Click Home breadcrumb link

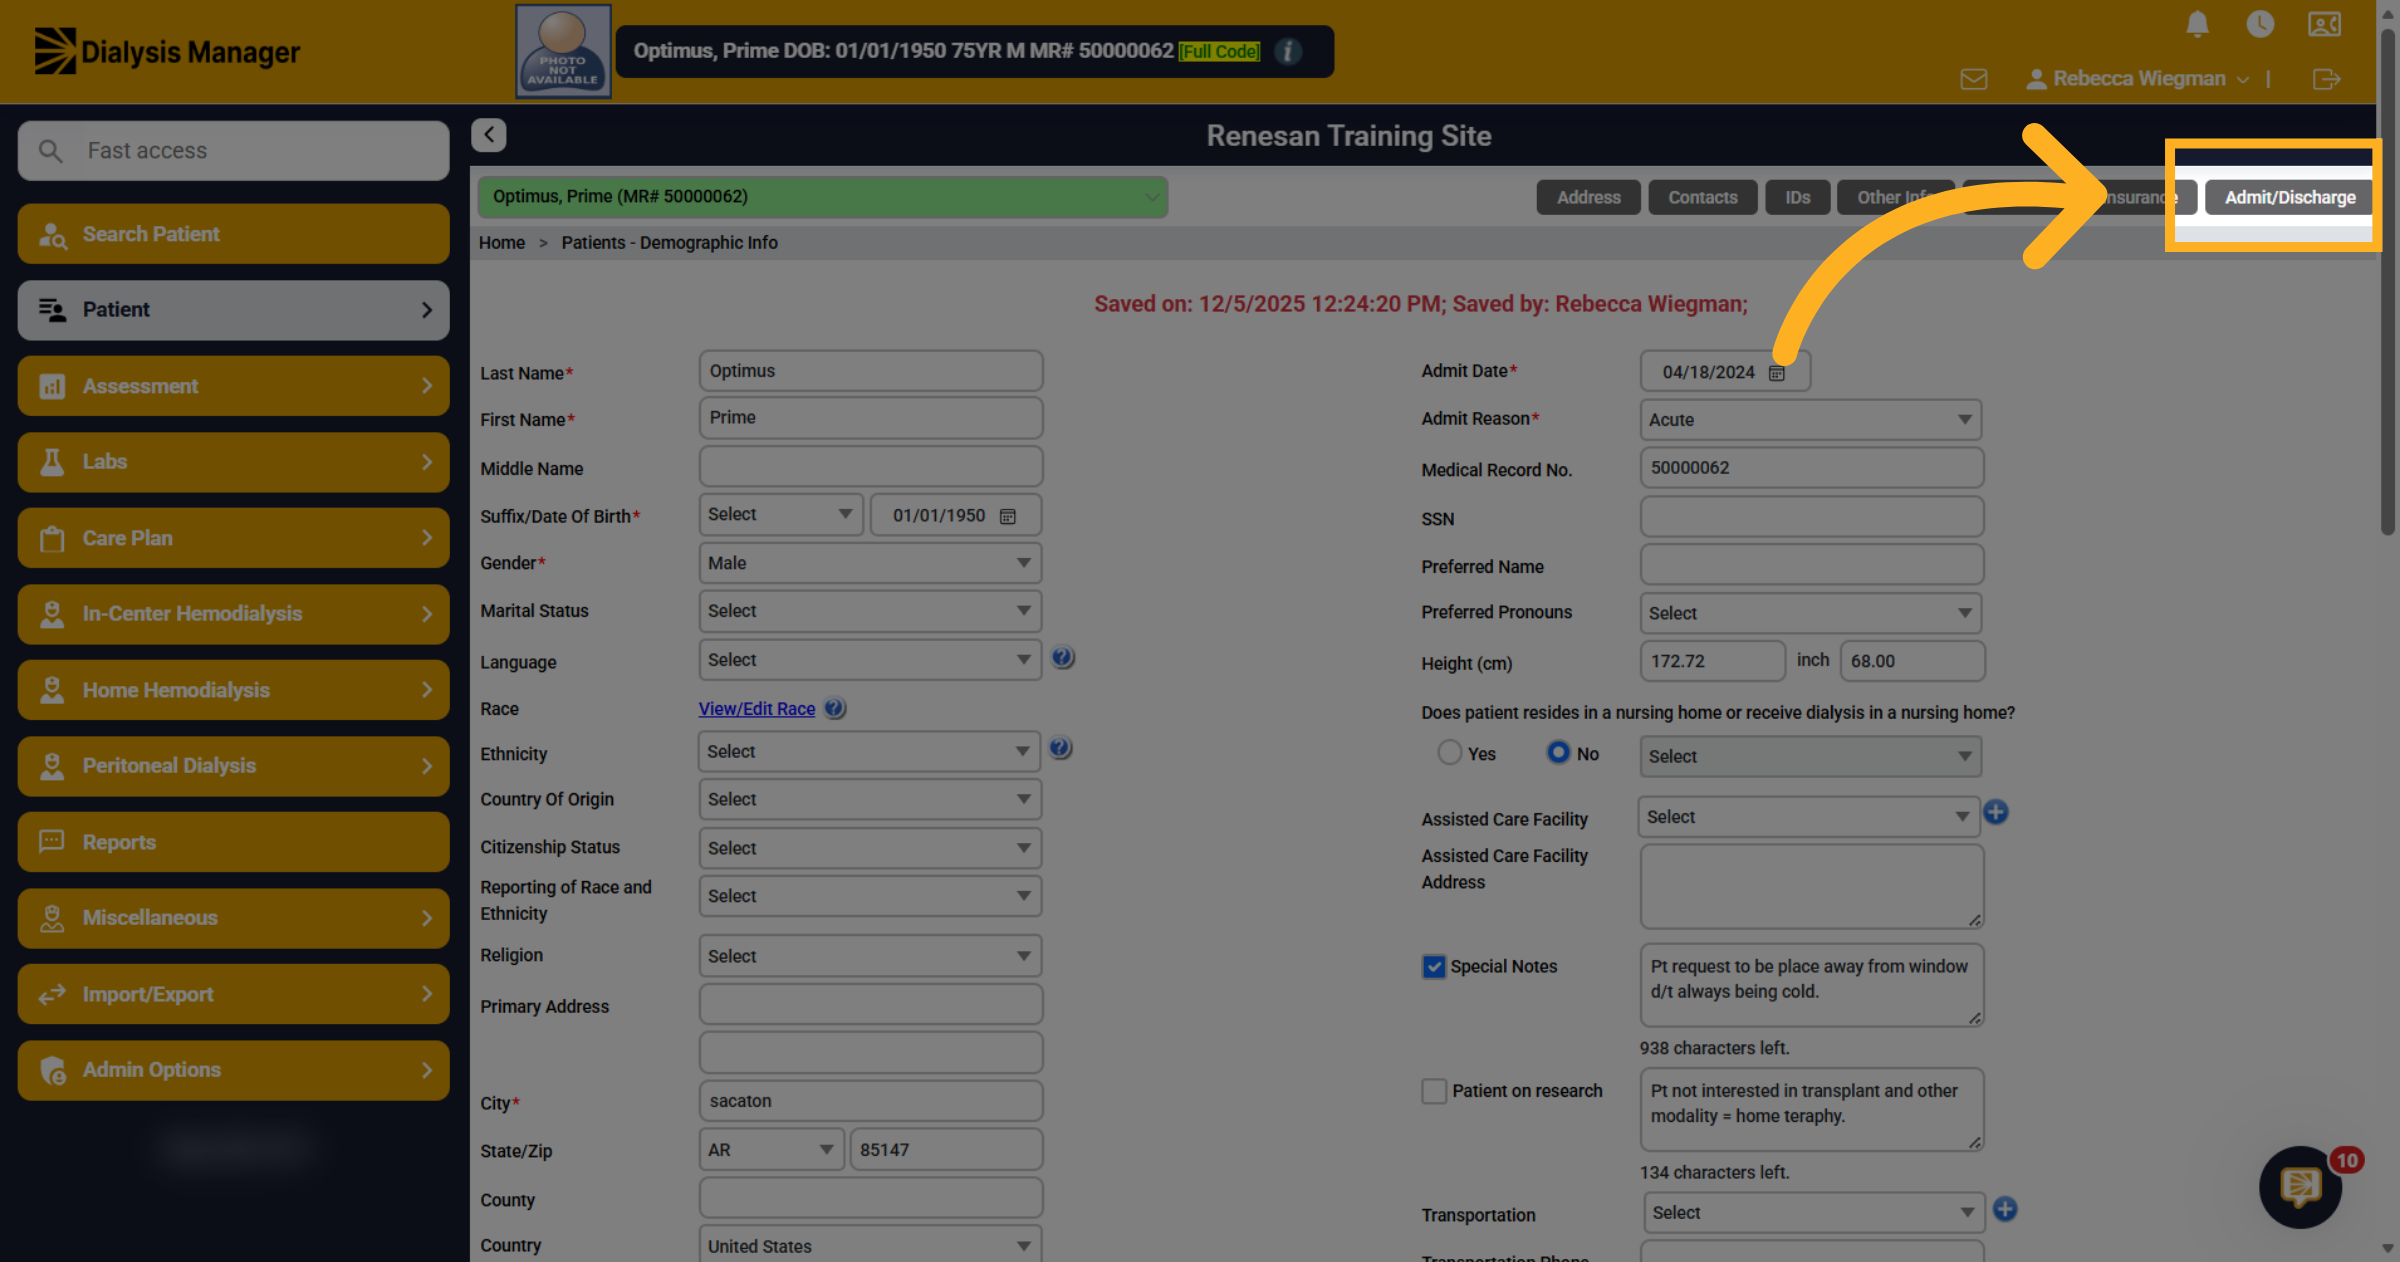pyautogui.click(x=502, y=243)
